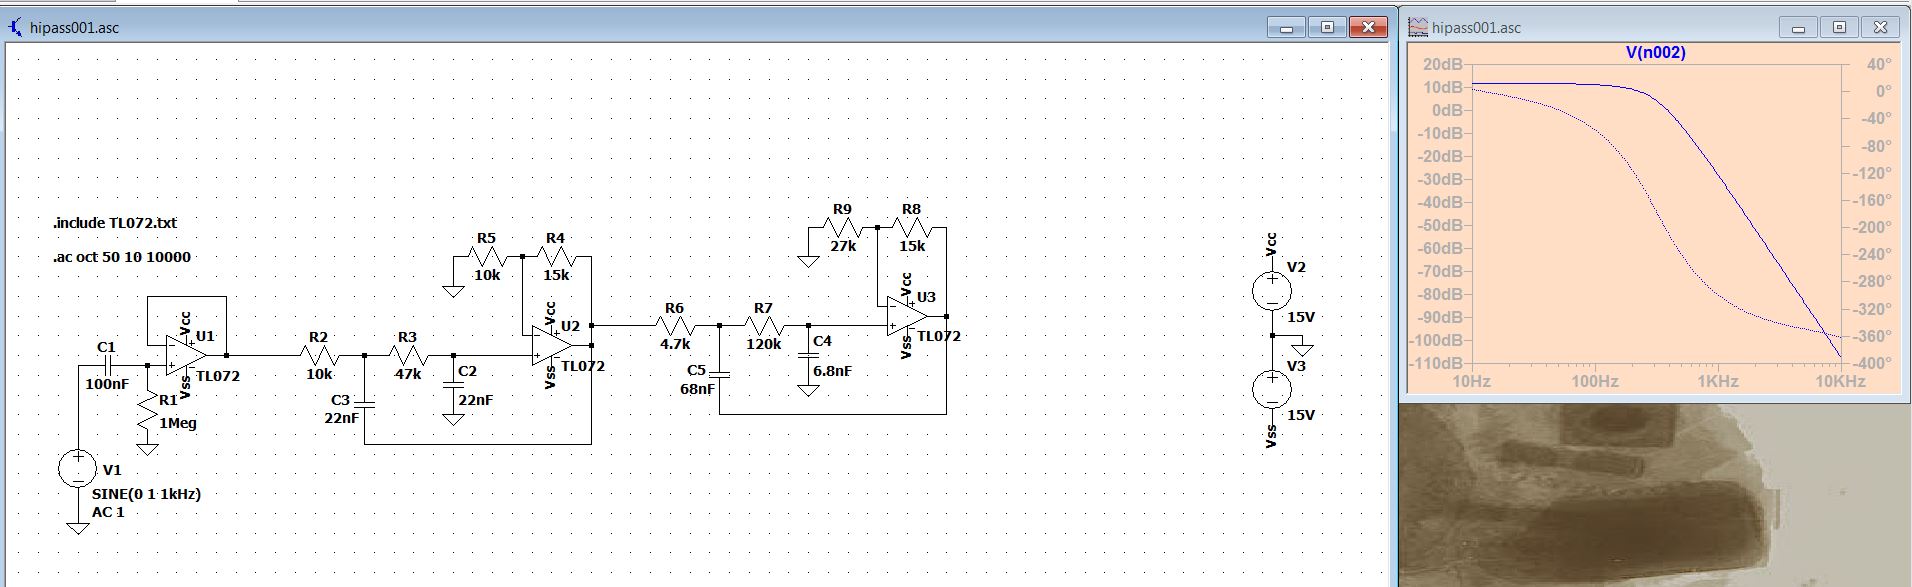Select the V3 15V supply source symbol
The image size is (1912, 587).
point(1272,390)
